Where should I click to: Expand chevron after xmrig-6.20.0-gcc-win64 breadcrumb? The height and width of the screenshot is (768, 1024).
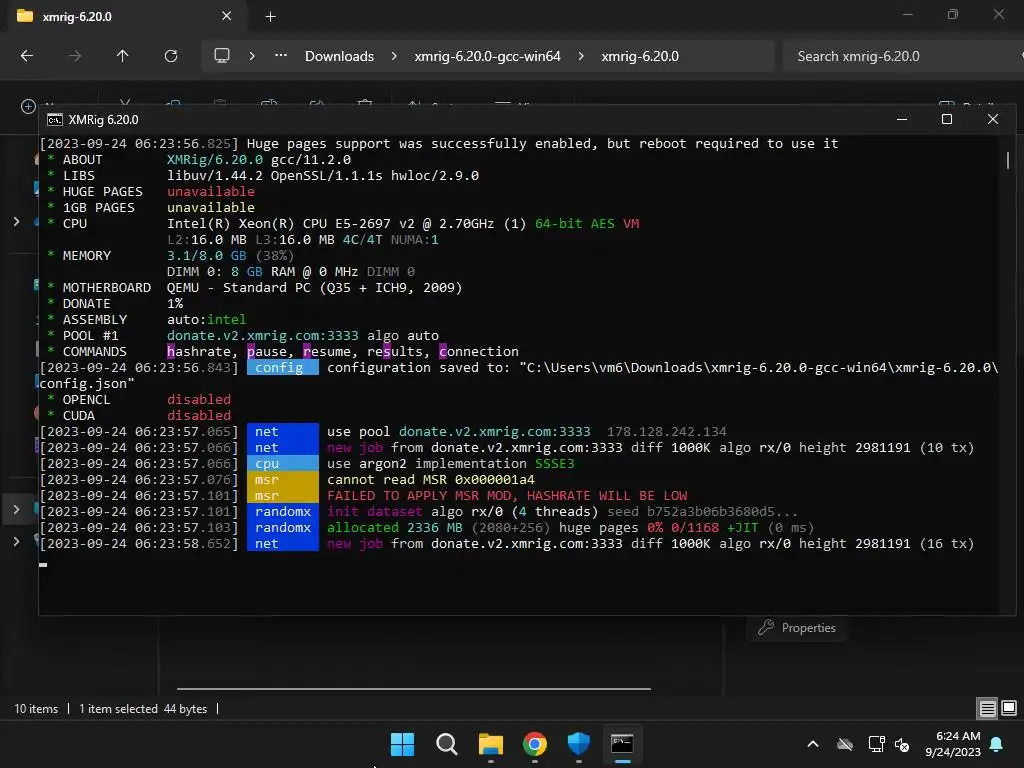point(581,56)
